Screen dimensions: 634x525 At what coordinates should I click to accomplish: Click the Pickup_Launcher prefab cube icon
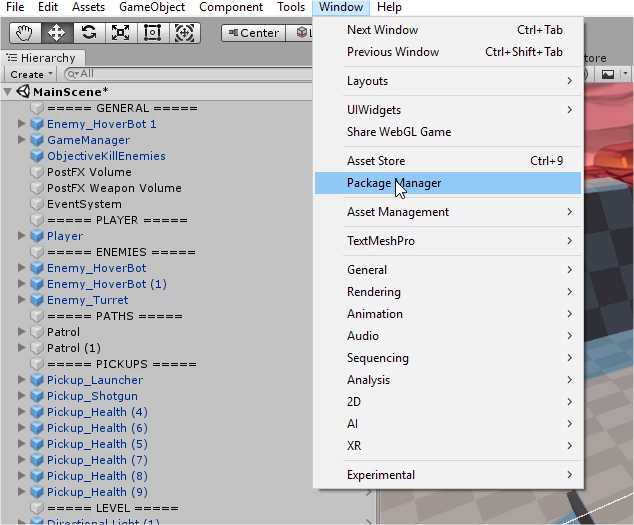point(37,380)
